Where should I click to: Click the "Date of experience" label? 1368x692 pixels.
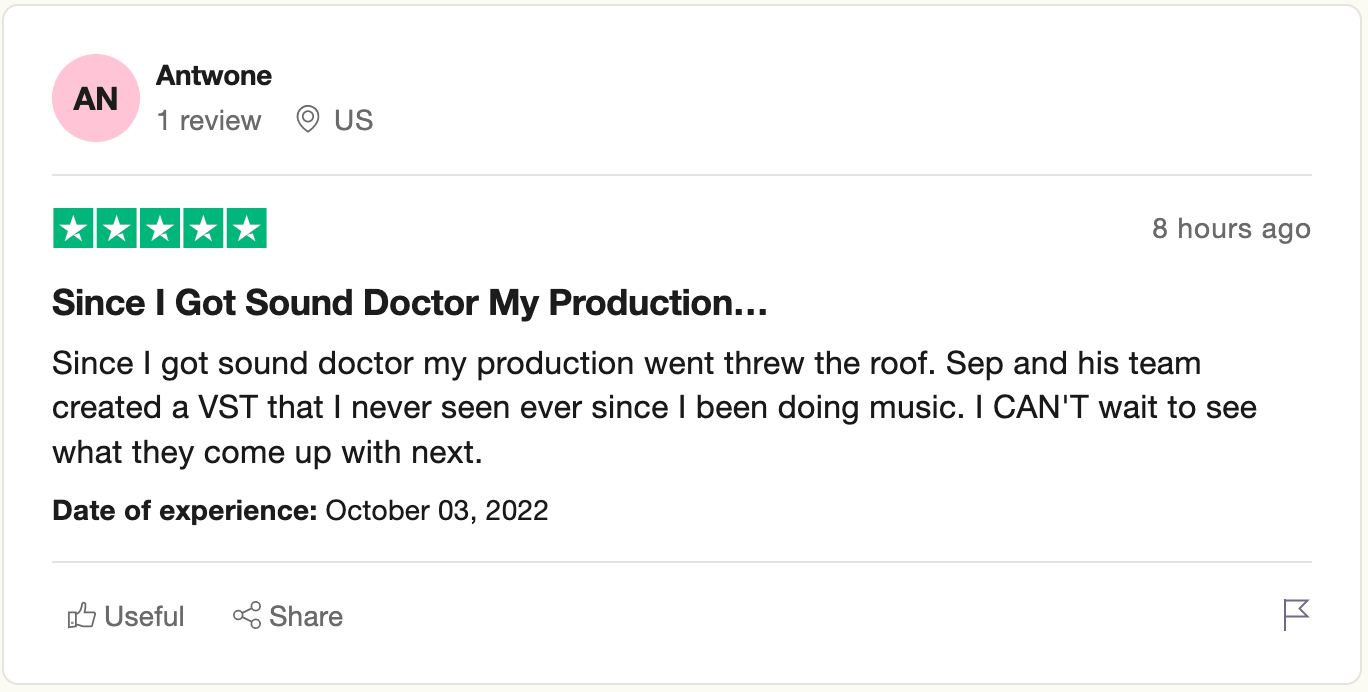pos(184,511)
